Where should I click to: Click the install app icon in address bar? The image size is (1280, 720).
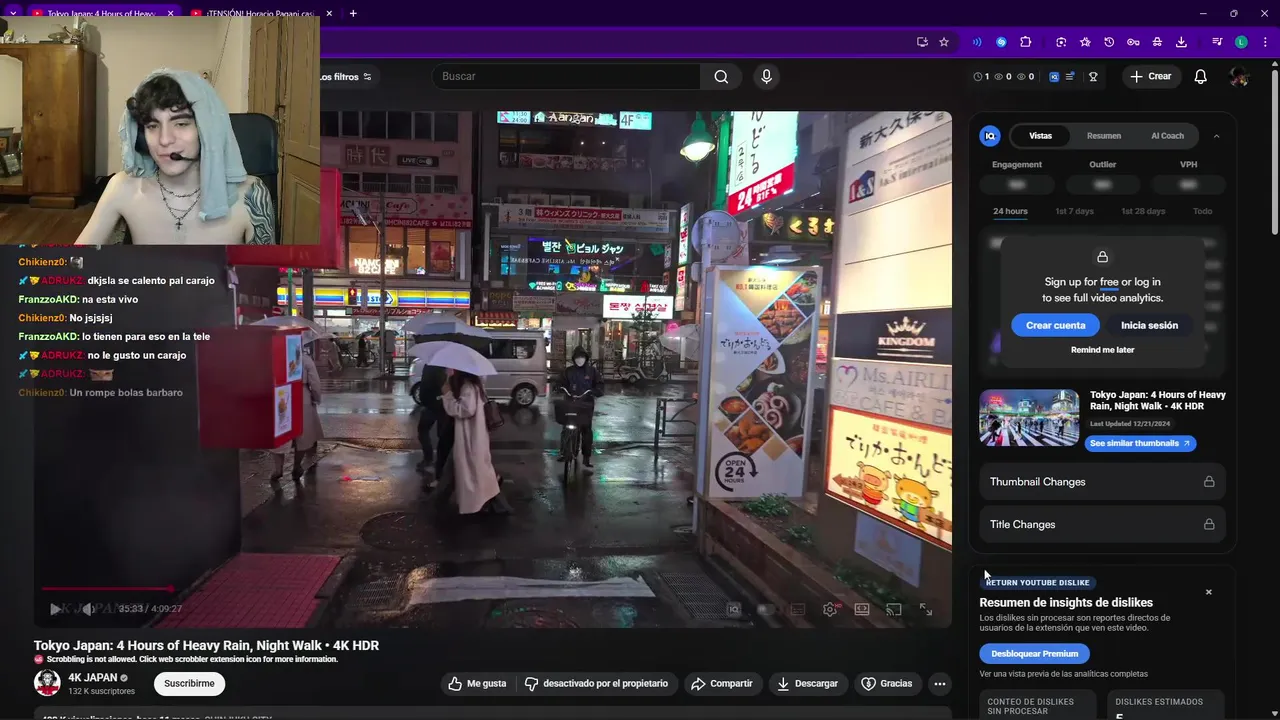tap(922, 42)
